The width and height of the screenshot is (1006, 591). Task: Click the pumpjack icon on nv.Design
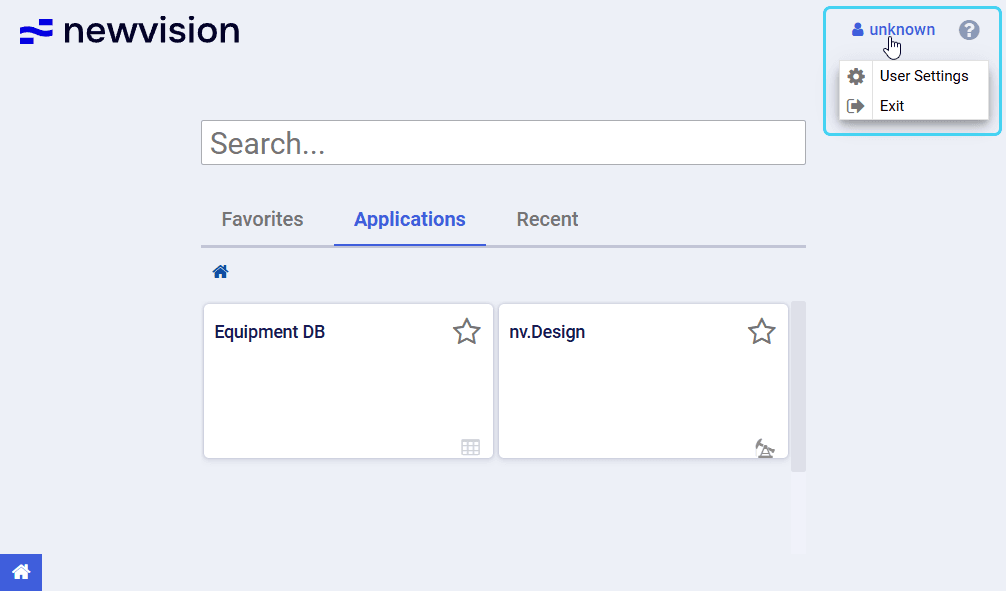coord(765,447)
